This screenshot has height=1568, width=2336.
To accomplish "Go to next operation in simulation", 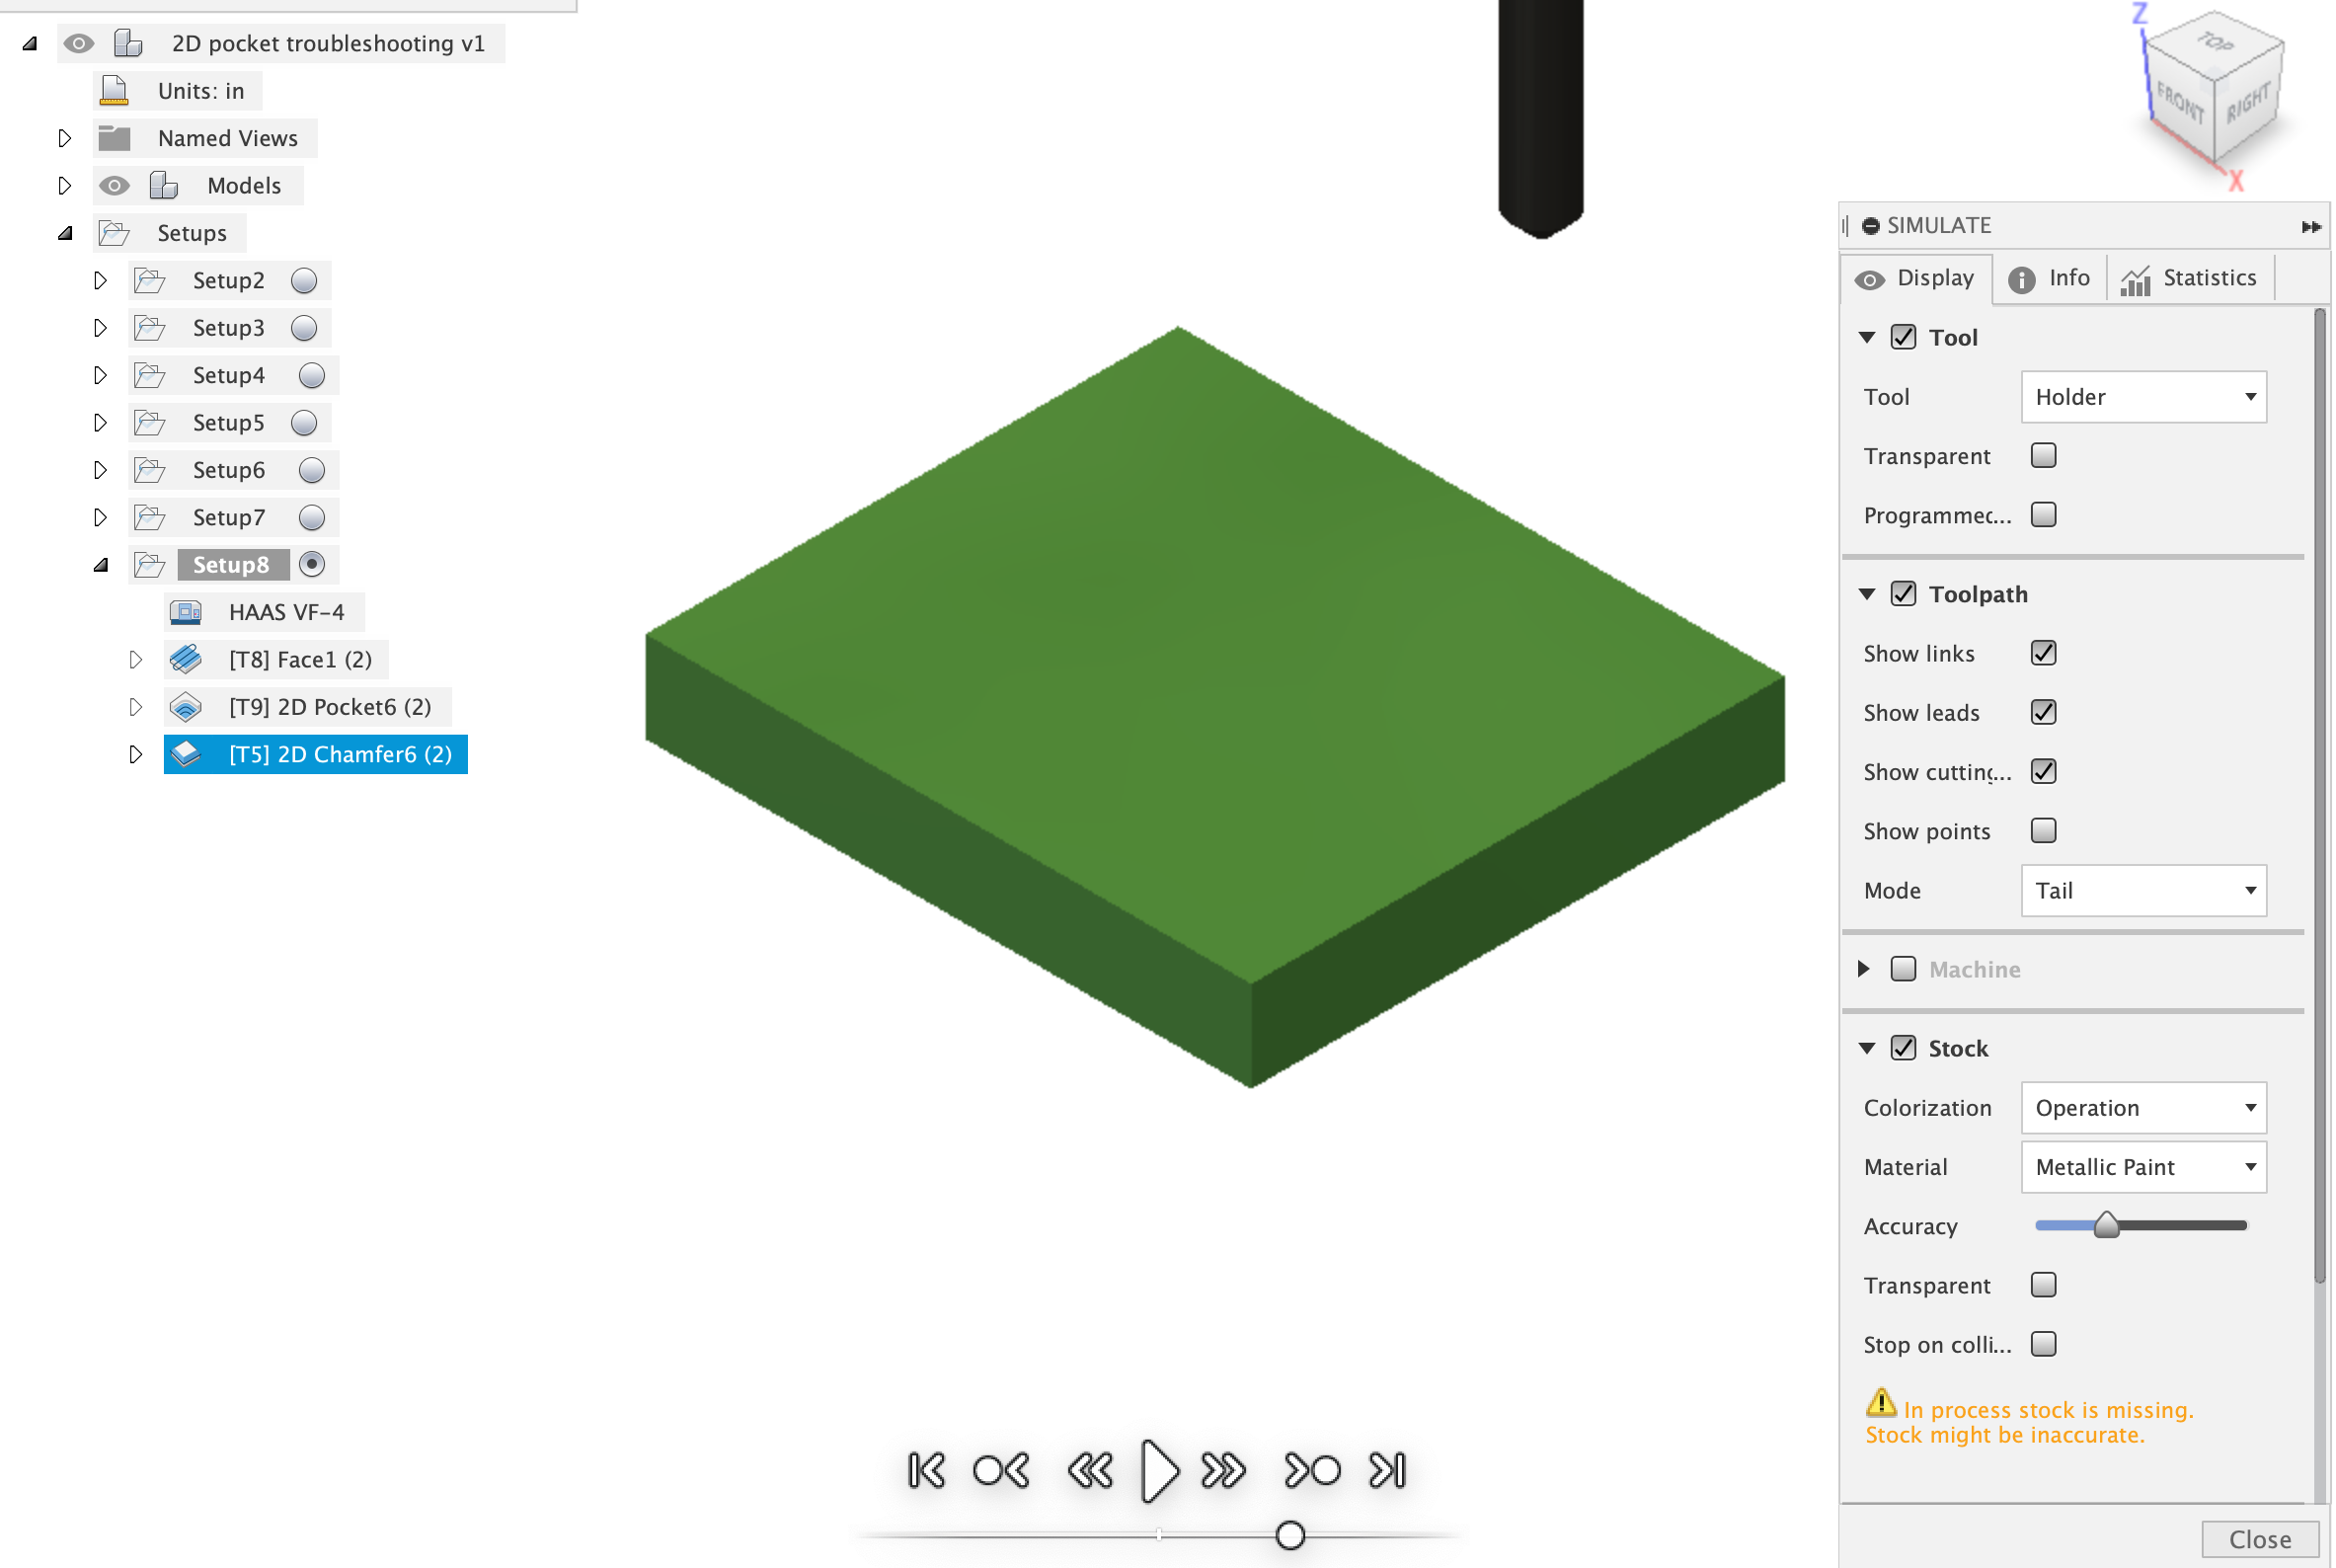I will click(x=1311, y=1470).
